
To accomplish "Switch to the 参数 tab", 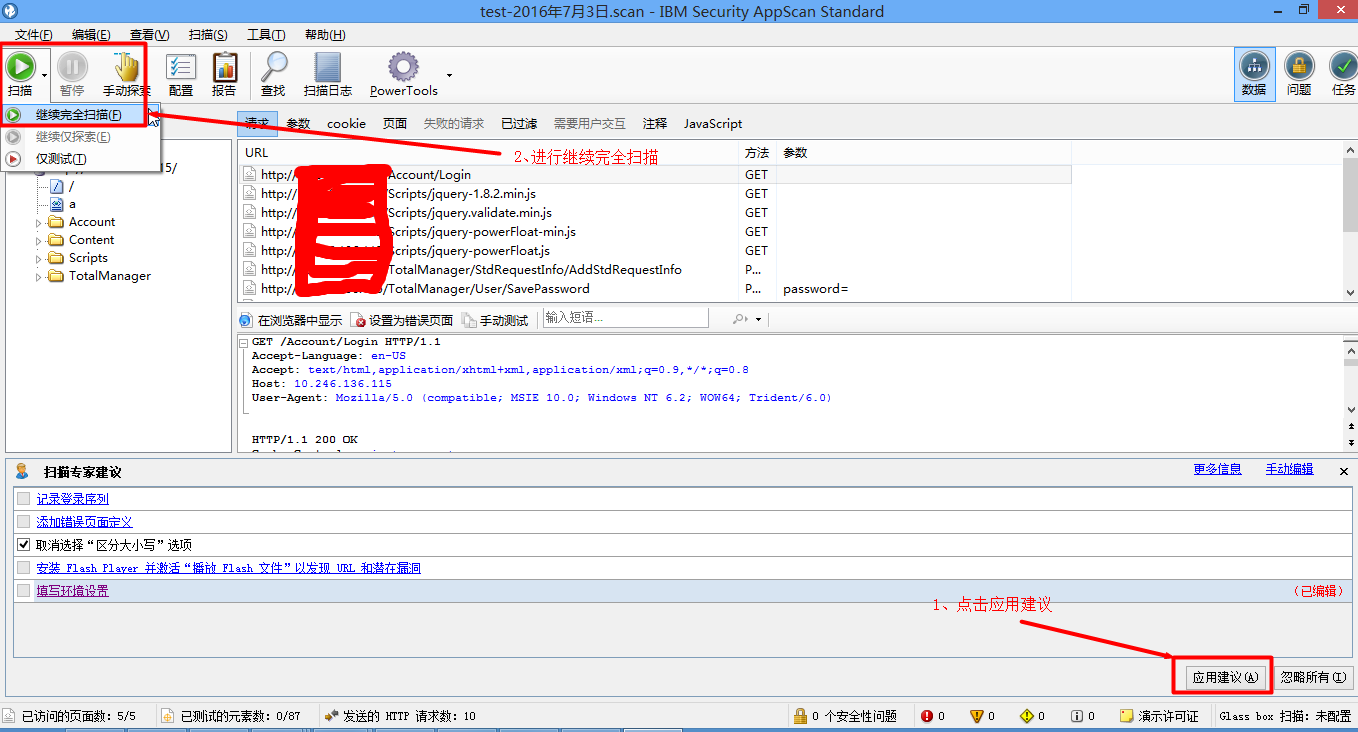I will [299, 124].
